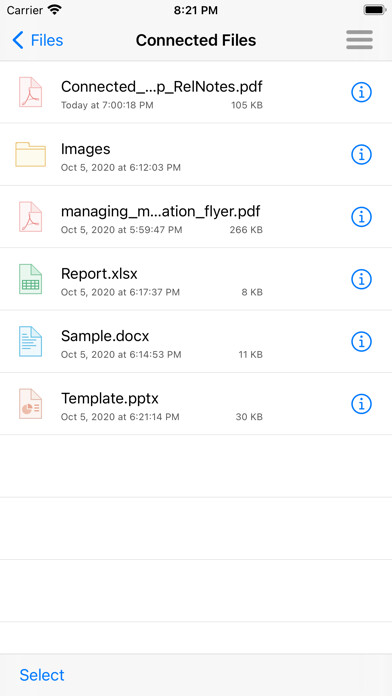The image size is (392, 696).
Task: Tap the 8:21 PM clock
Action: click(196, 10)
